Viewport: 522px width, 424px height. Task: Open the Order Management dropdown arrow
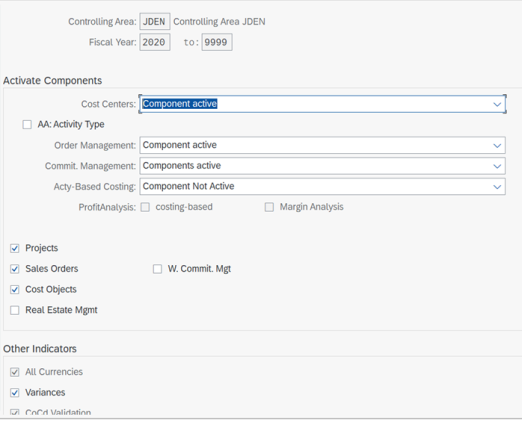pyautogui.click(x=497, y=146)
